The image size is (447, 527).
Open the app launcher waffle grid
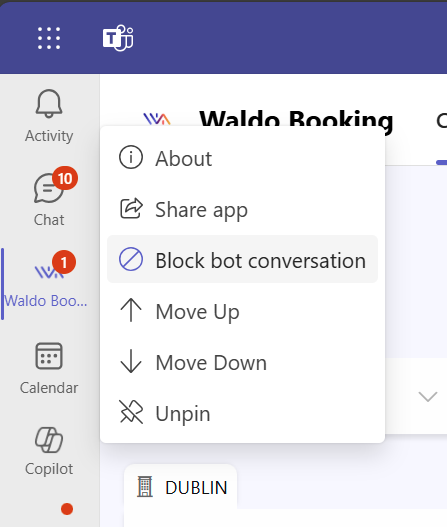coord(49,38)
